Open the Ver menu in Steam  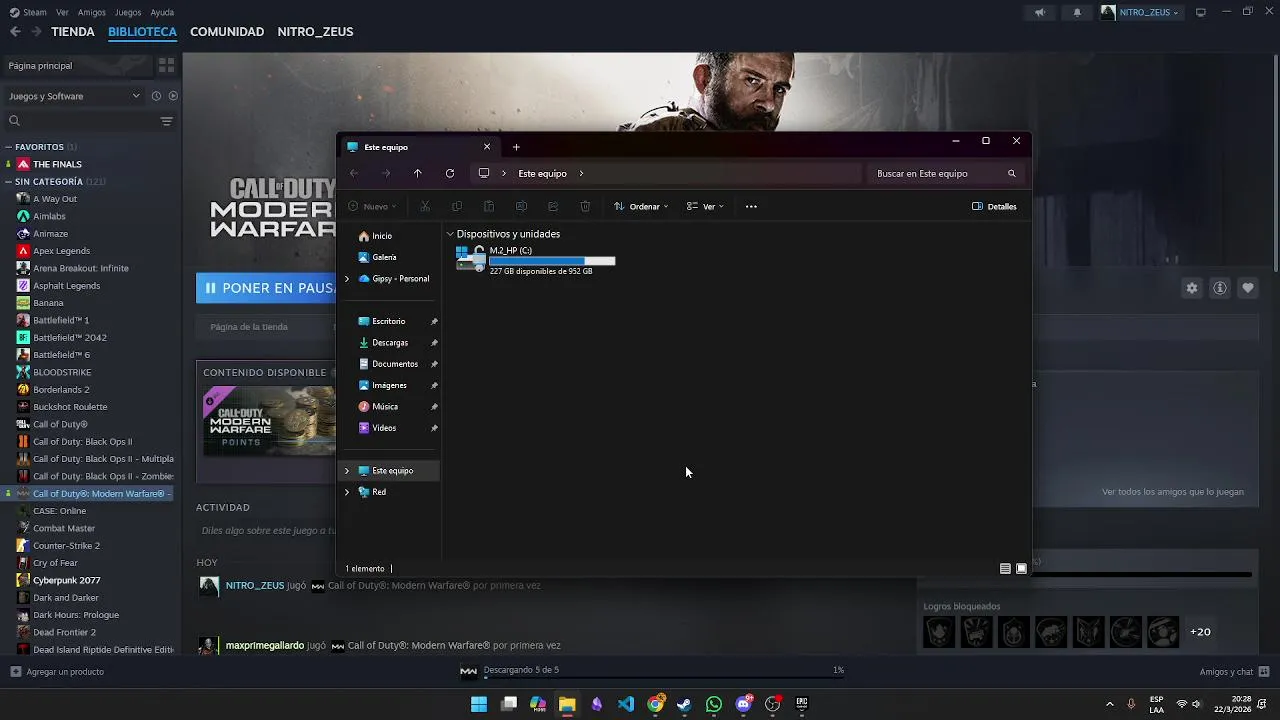coord(63,12)
